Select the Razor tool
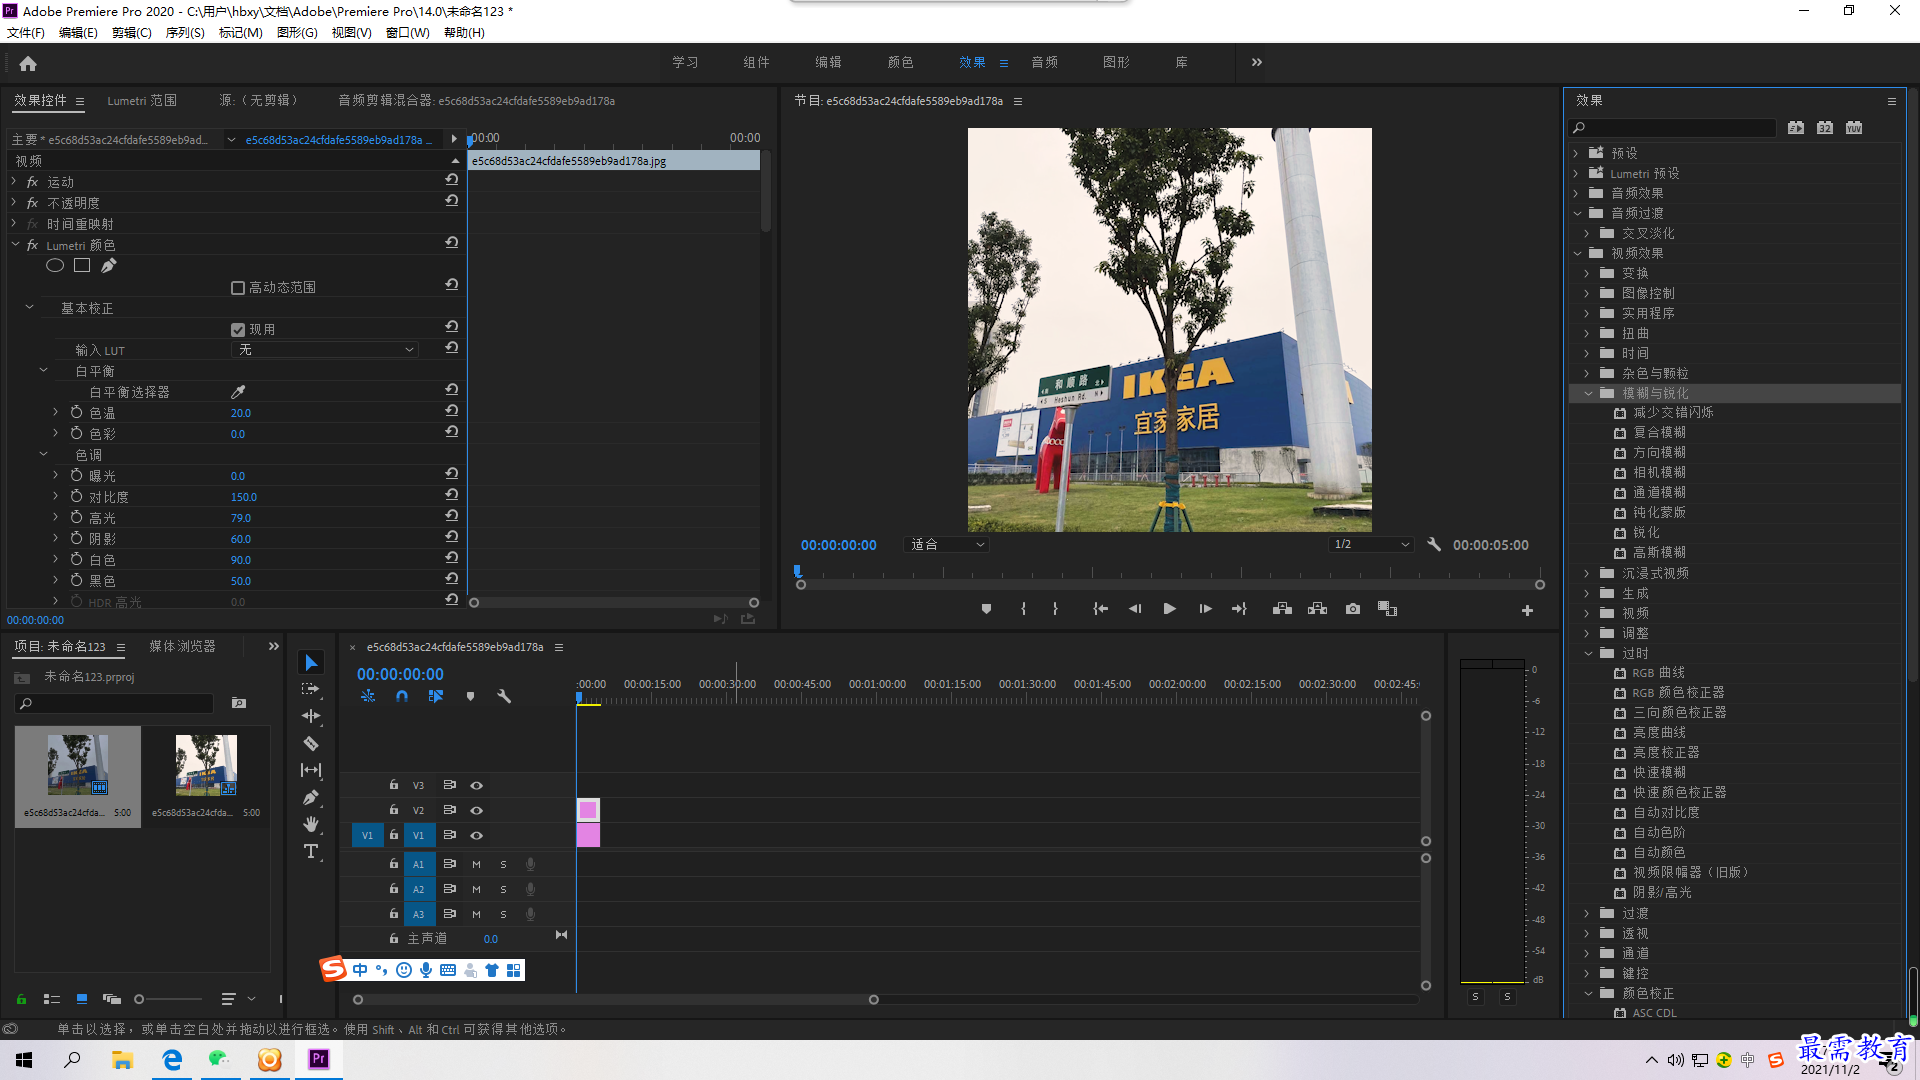 311,743
